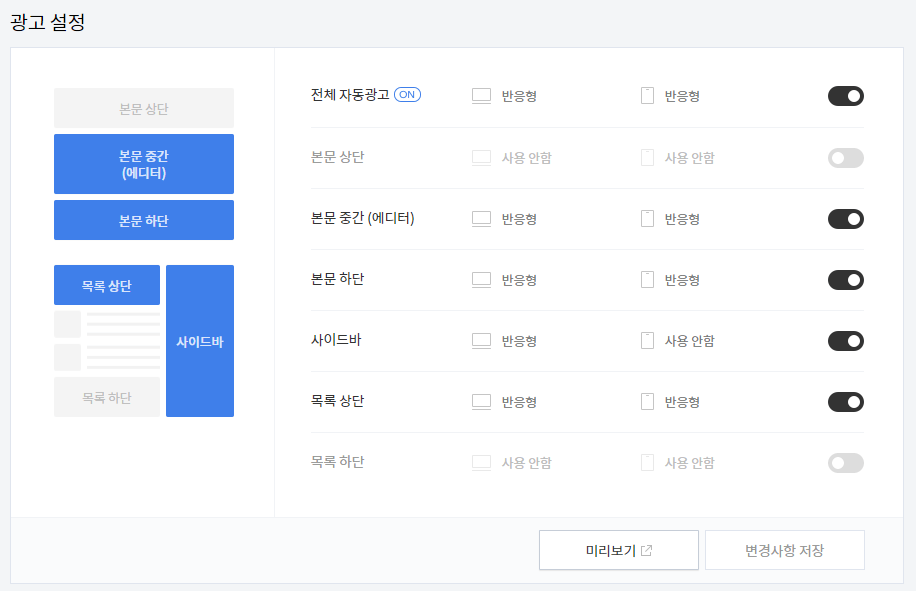
Task: Enable the 목록 하단 ad toggle
Action: (x=845, y=463)
